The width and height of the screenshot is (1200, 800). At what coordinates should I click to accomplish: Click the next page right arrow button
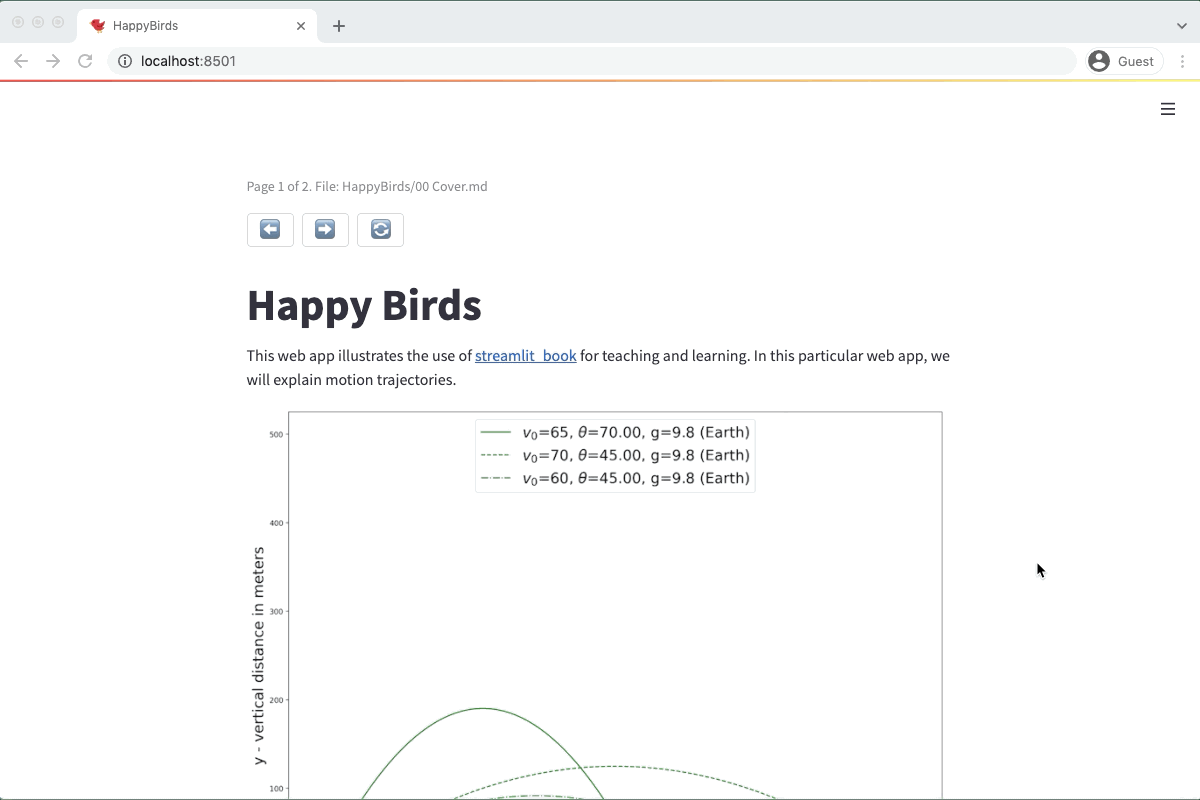[325, 230]
